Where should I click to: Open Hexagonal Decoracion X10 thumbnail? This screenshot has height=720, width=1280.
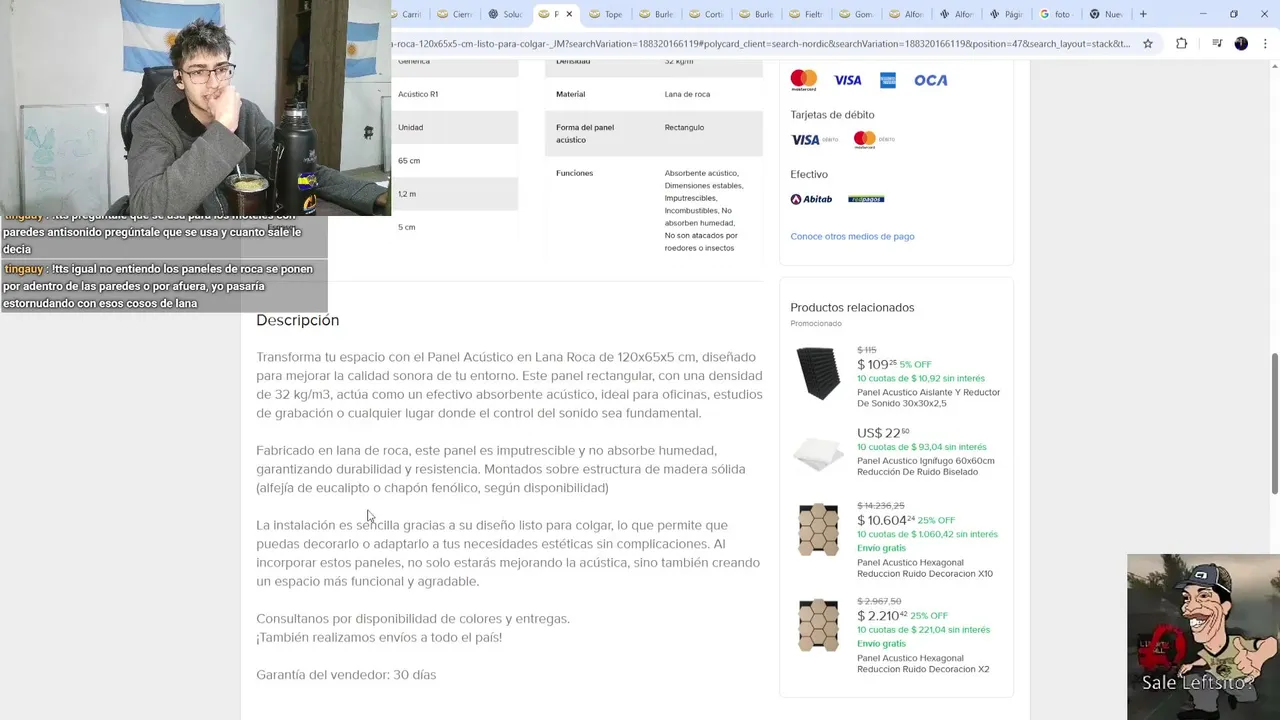click(x=819, y=529)
